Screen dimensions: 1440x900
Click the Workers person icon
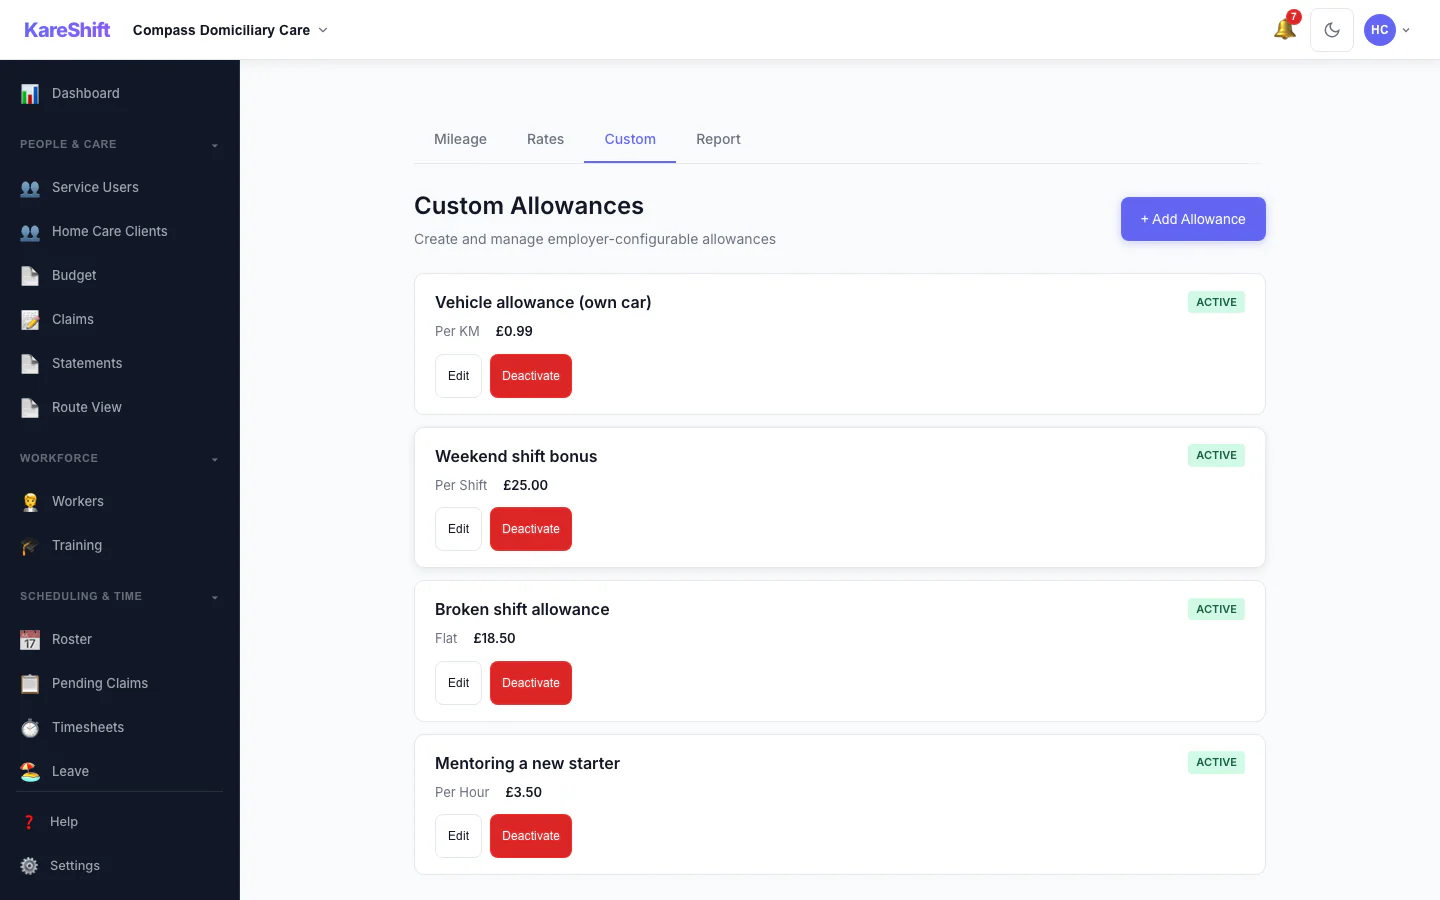30,502
